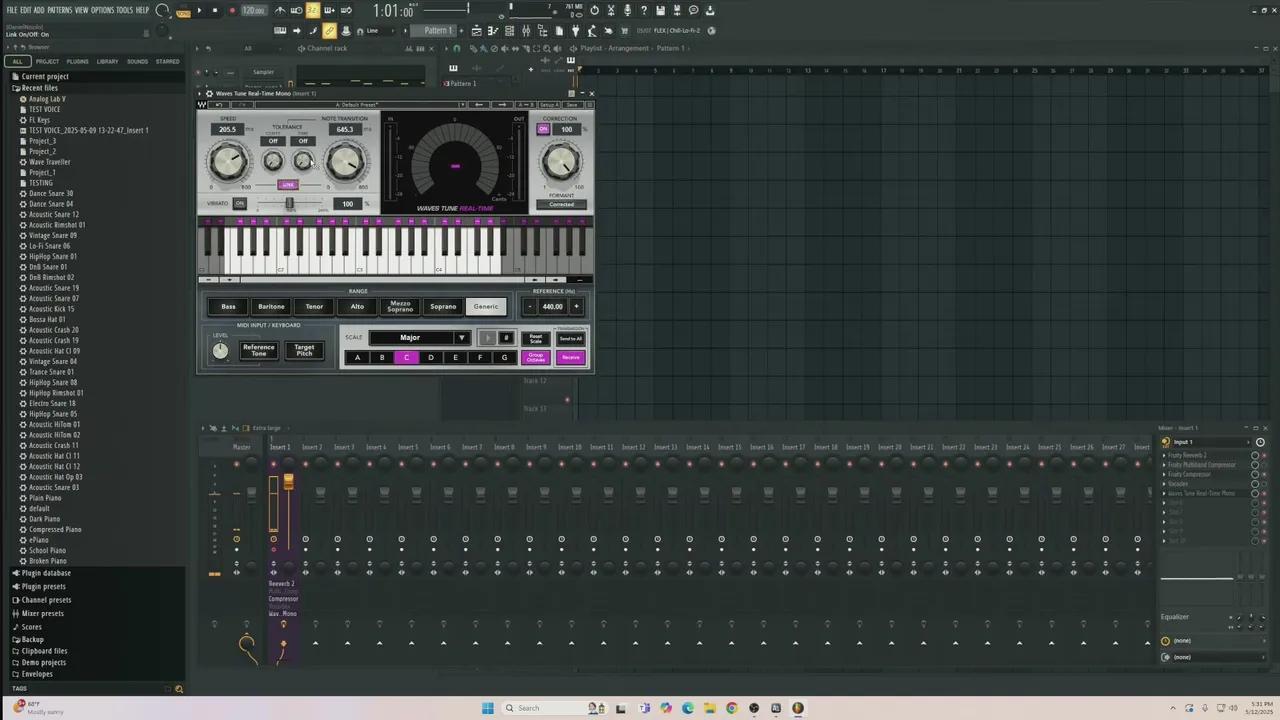Open the mixer view (sliders) icon in toolbar

[x=526, y=31]
